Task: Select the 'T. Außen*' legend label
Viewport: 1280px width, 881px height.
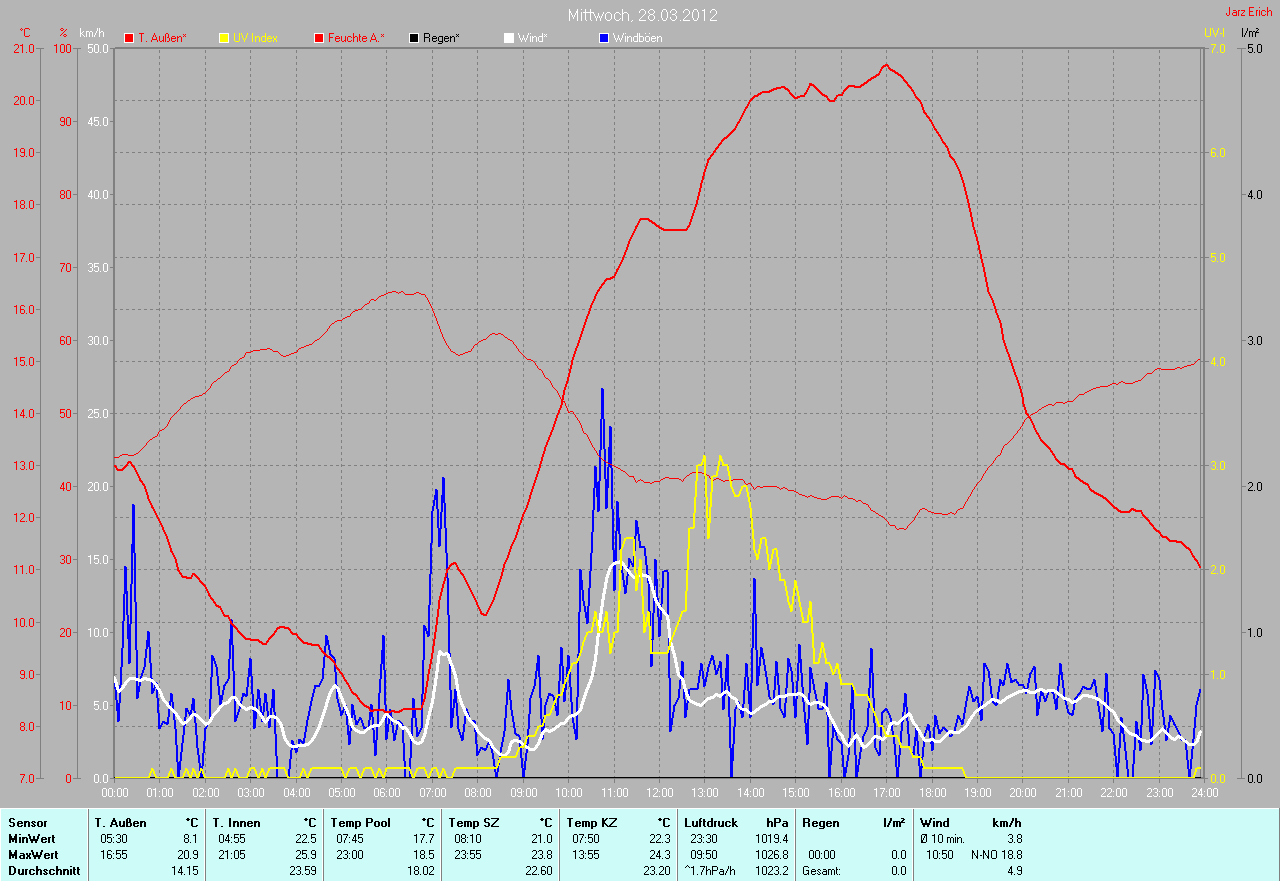Action: 162,38
